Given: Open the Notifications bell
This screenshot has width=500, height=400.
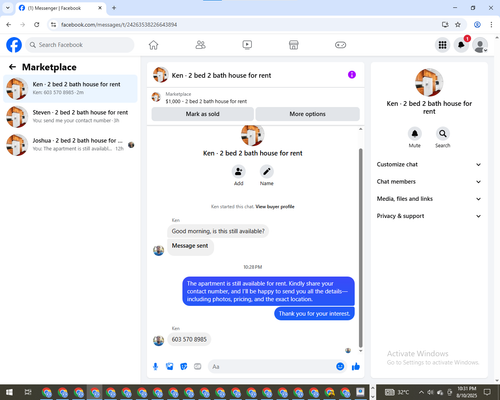Looking at the screenshot, I should 461,45.
